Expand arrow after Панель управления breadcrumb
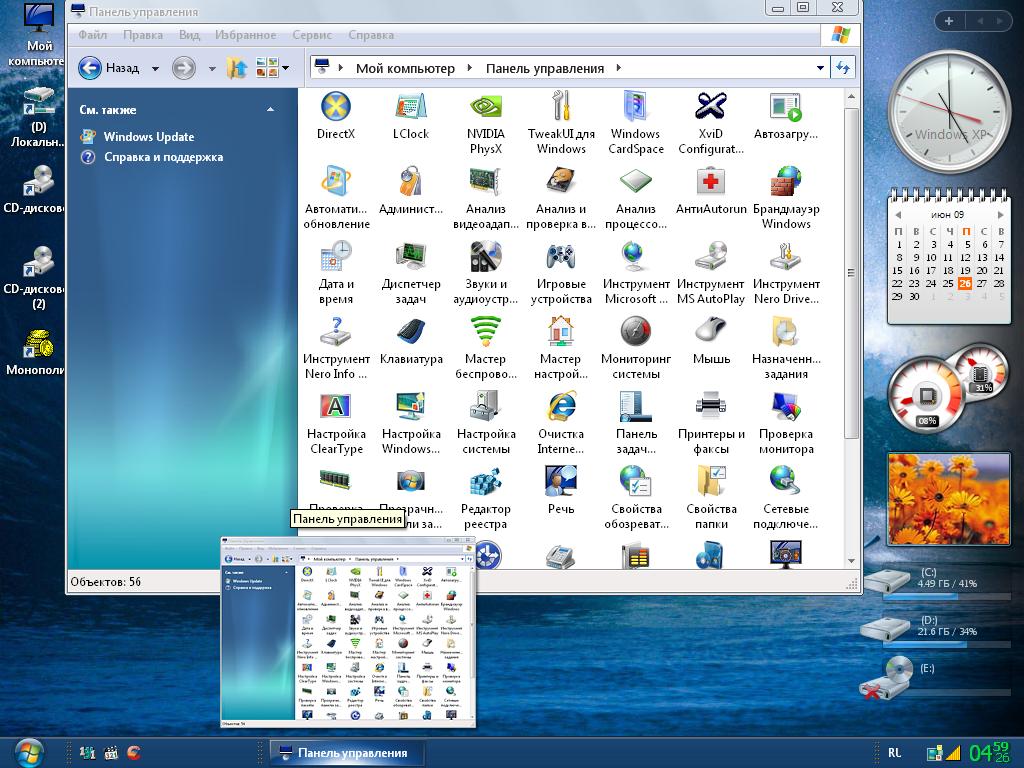1024x768 pixels. pos(618,68)
